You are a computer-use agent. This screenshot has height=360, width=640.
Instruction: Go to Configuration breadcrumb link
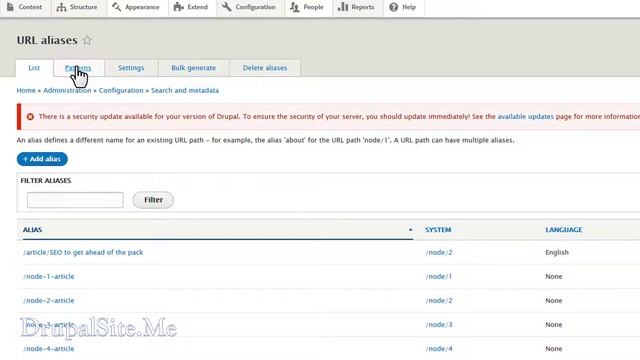click(x=121, y=90)
